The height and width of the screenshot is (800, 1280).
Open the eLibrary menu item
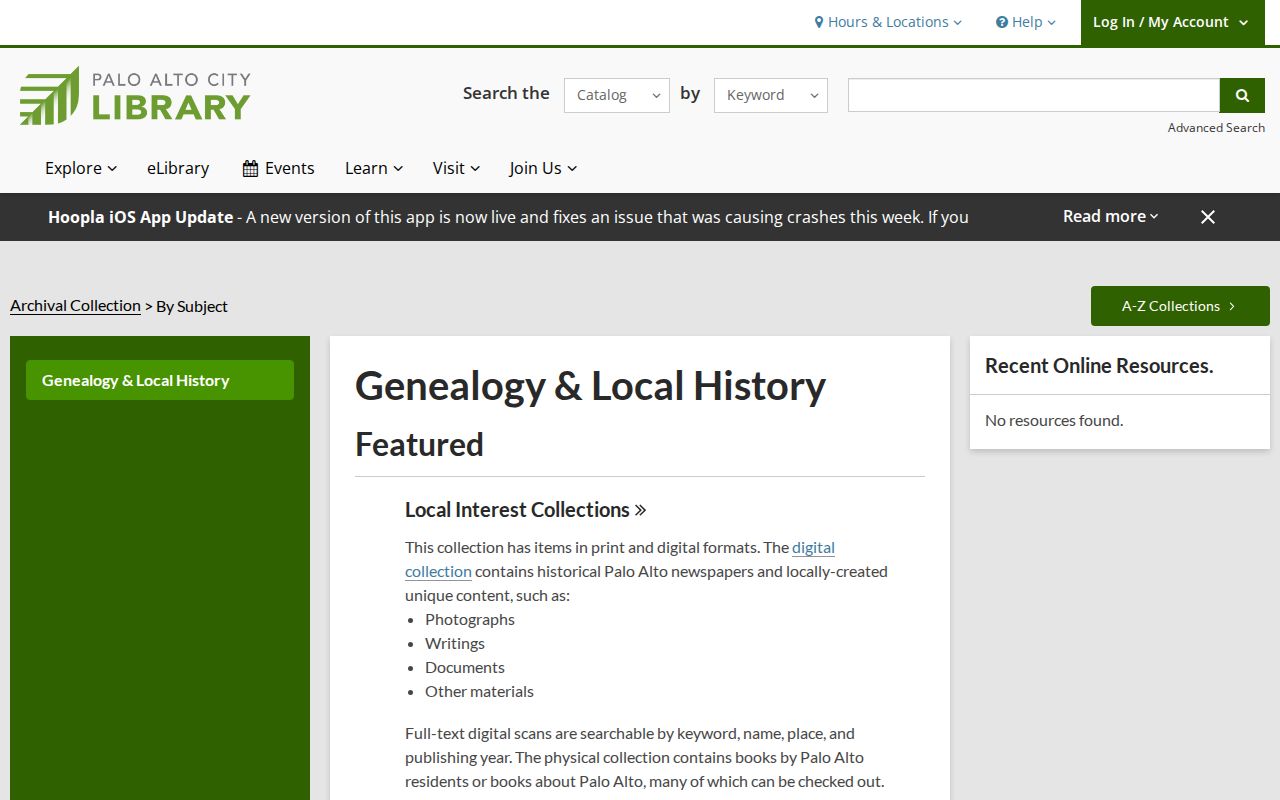tap(178, 168)
